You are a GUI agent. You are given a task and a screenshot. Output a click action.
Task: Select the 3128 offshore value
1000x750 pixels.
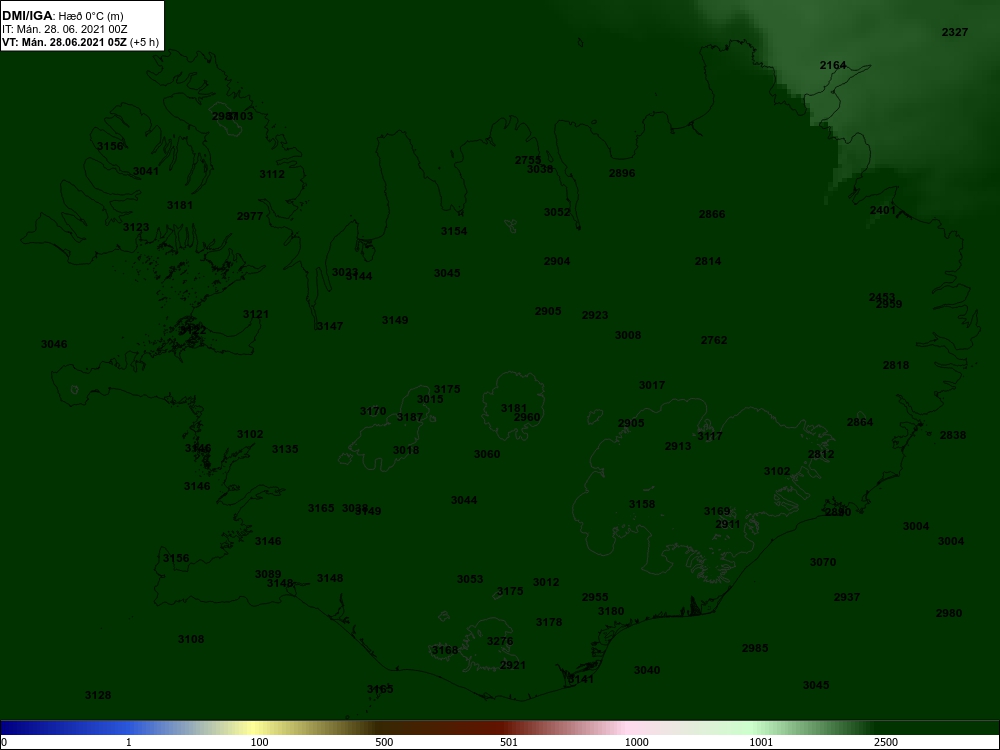tap(98, 695)
